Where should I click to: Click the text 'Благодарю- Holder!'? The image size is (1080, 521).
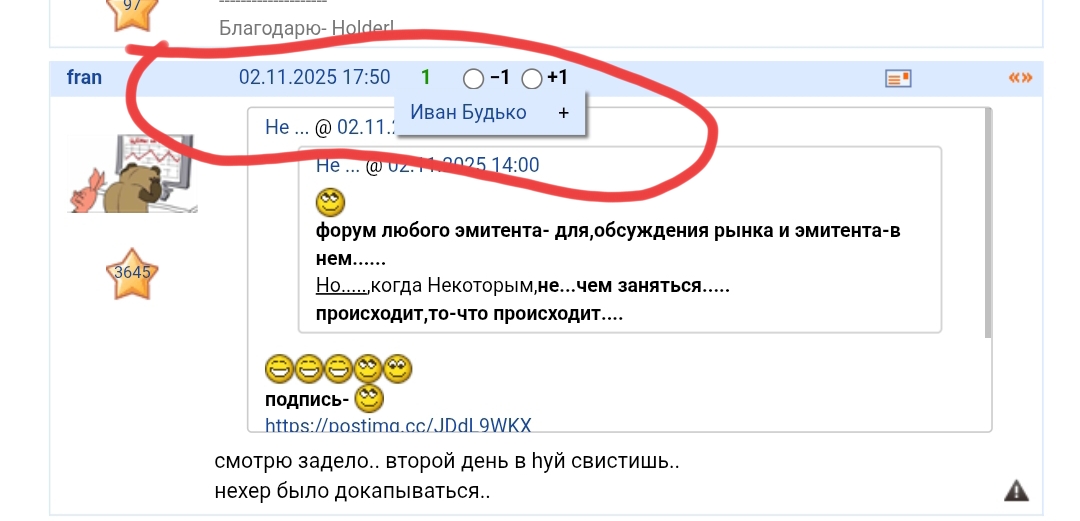coord(307,28)
